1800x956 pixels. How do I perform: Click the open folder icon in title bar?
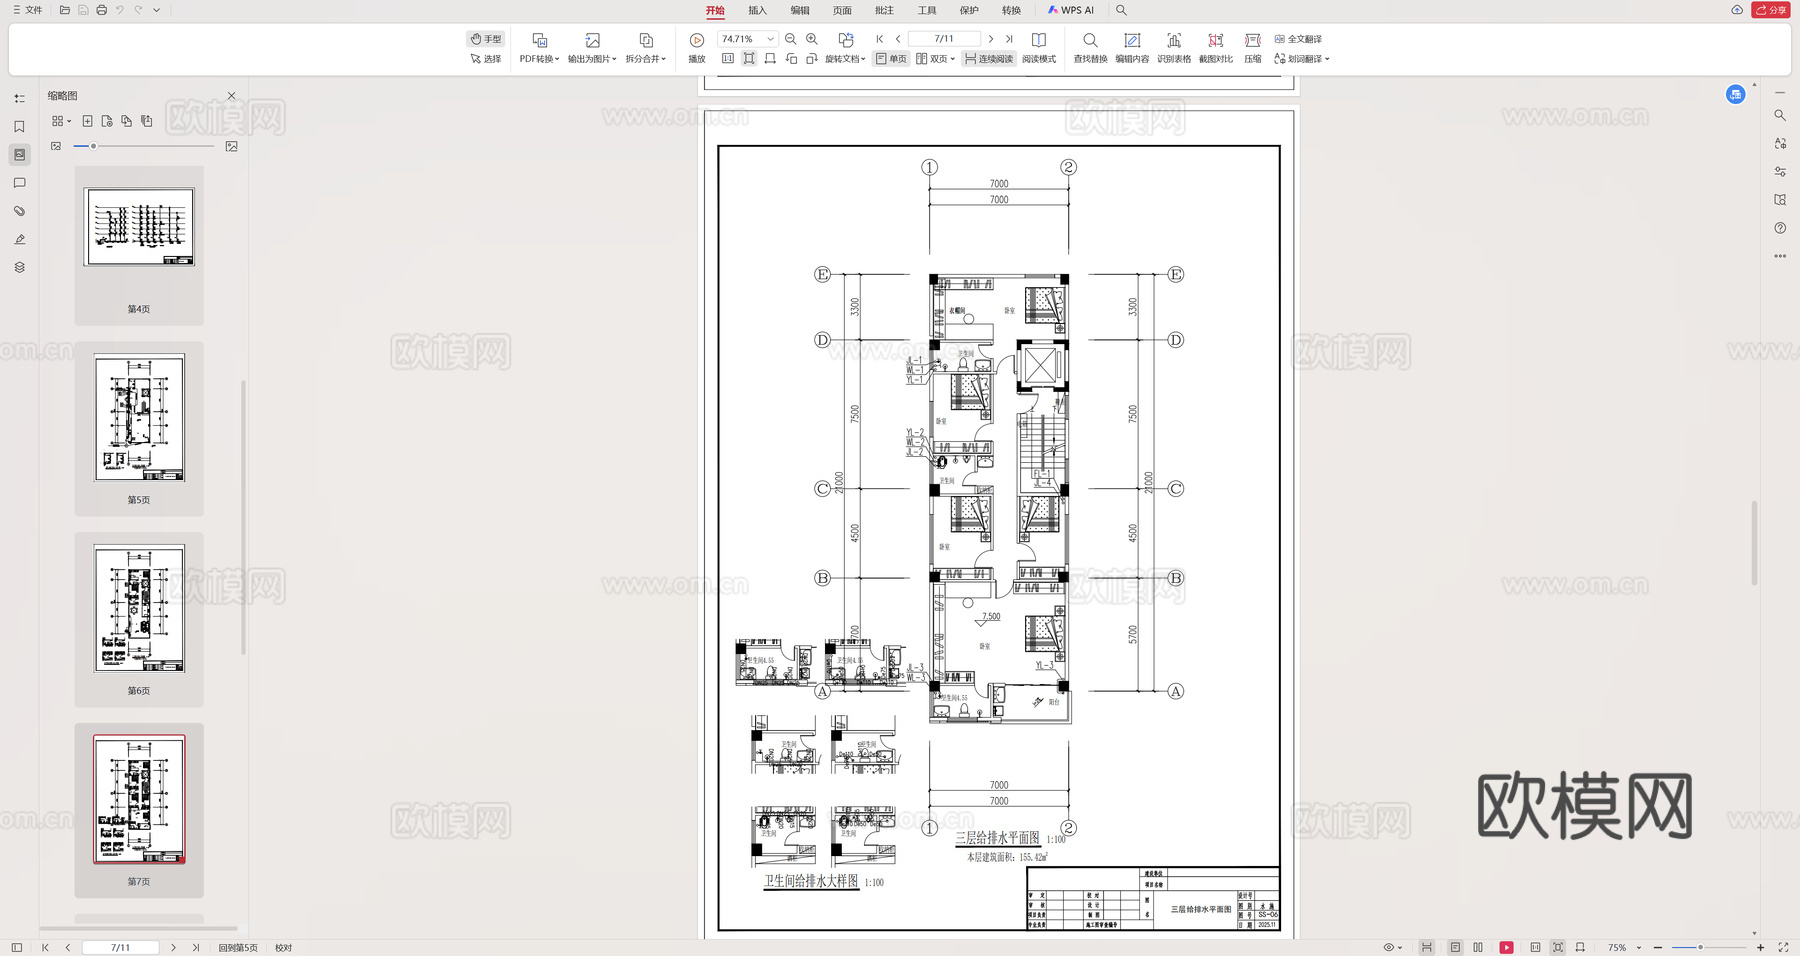tap(65, 10)
